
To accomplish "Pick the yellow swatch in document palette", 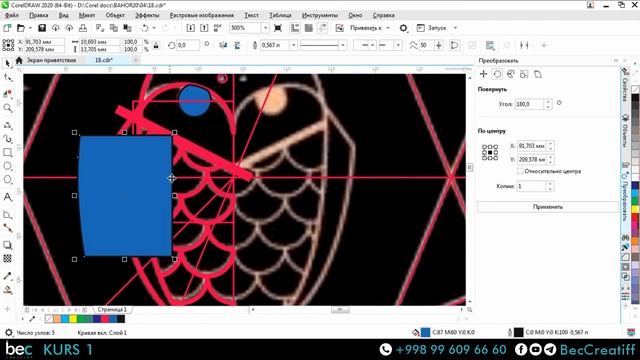I will 73,319.
